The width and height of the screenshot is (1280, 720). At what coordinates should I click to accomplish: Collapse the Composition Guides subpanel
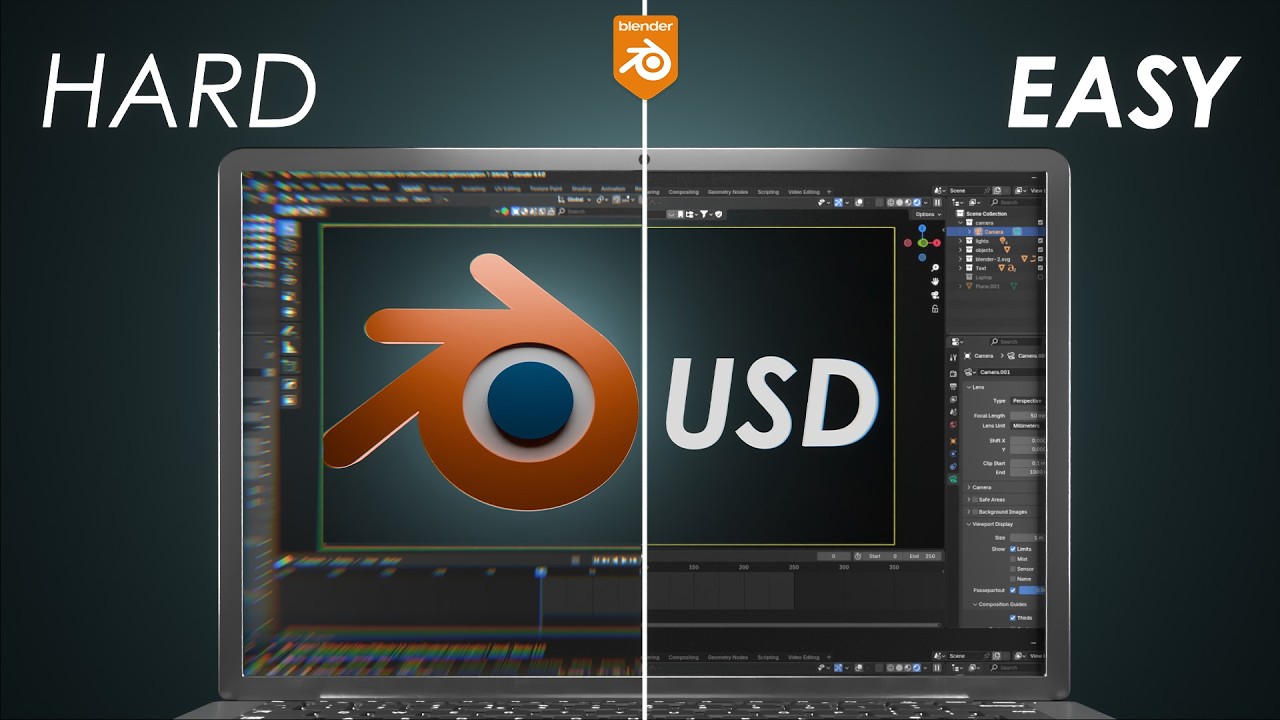click(x=975, y=604)
